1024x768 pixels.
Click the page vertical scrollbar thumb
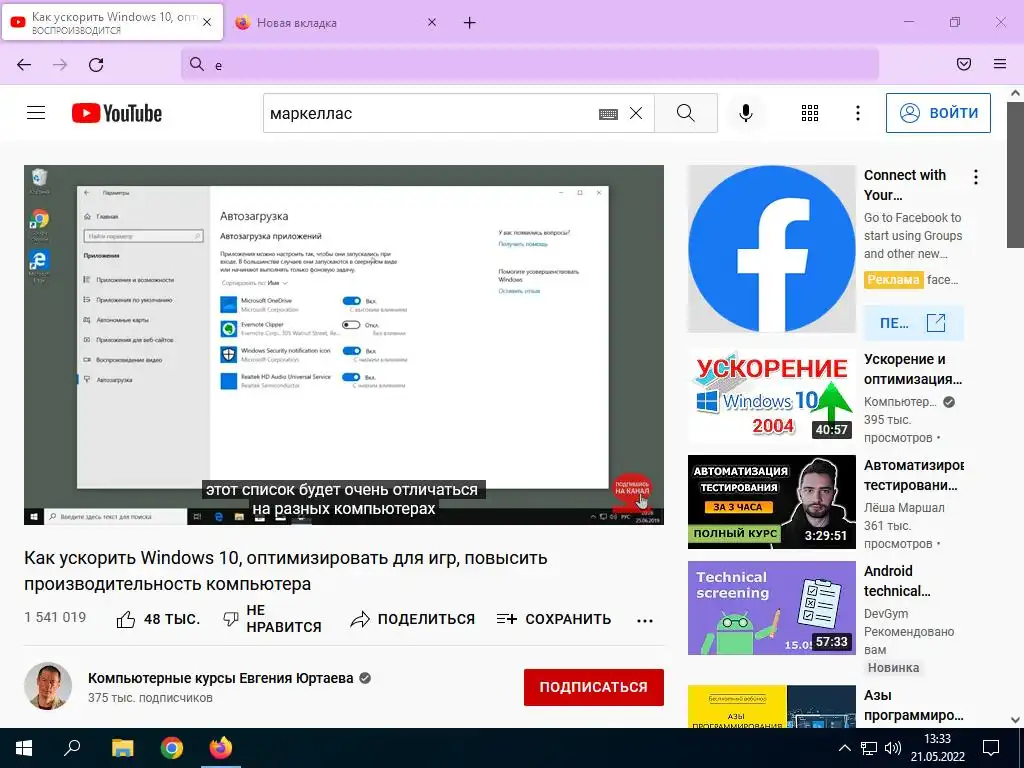[x=1015, y=175]
